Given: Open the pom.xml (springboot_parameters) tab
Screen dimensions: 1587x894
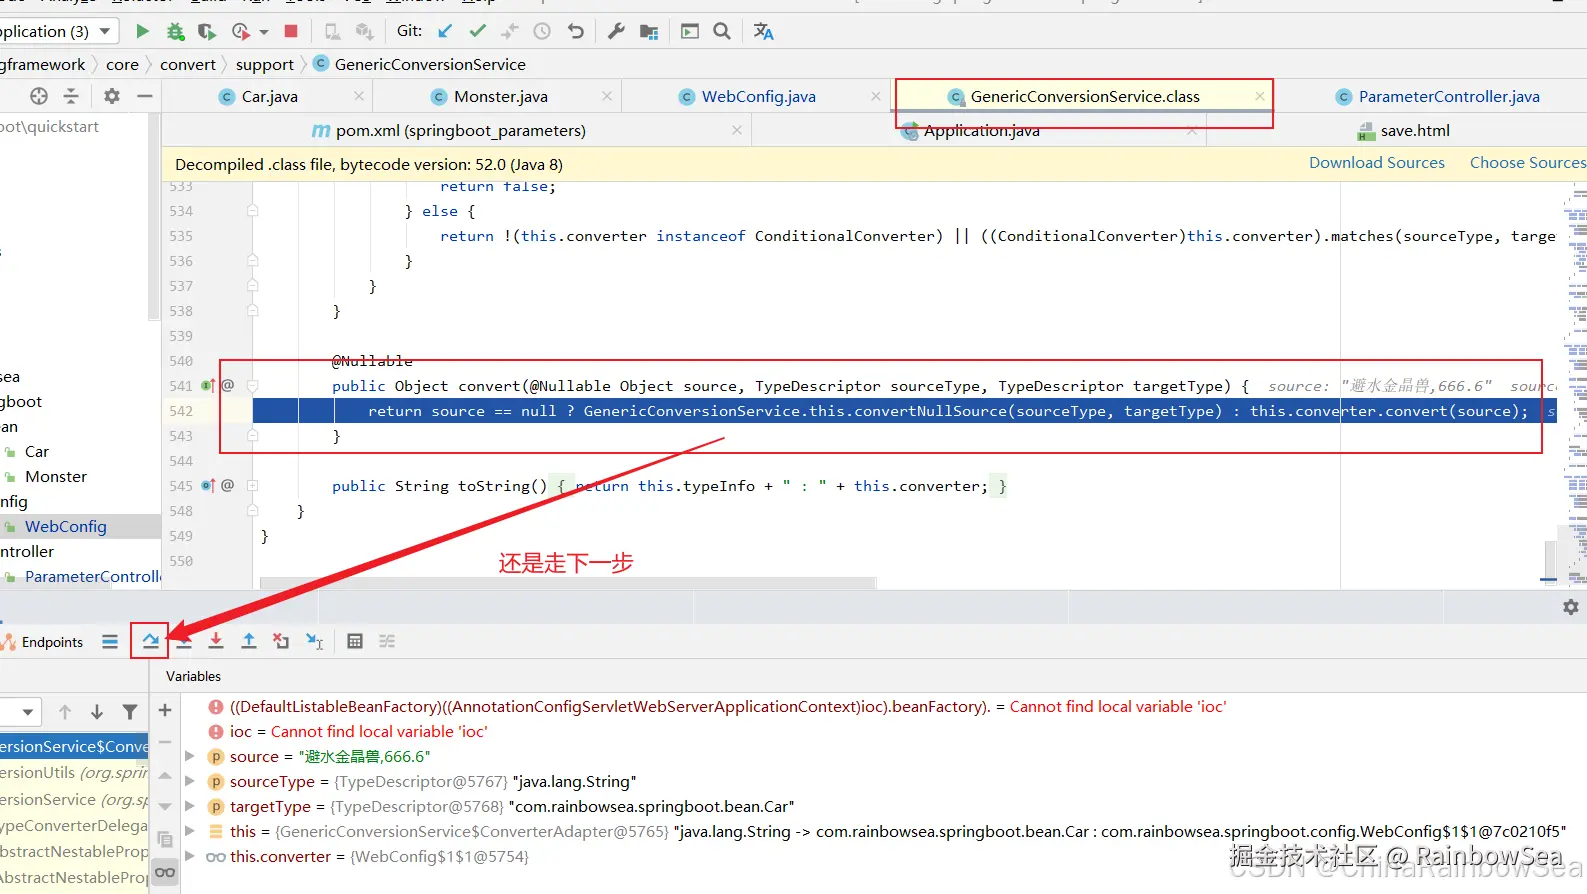Looking at the screenshot, I should click(x=460, y=130).
